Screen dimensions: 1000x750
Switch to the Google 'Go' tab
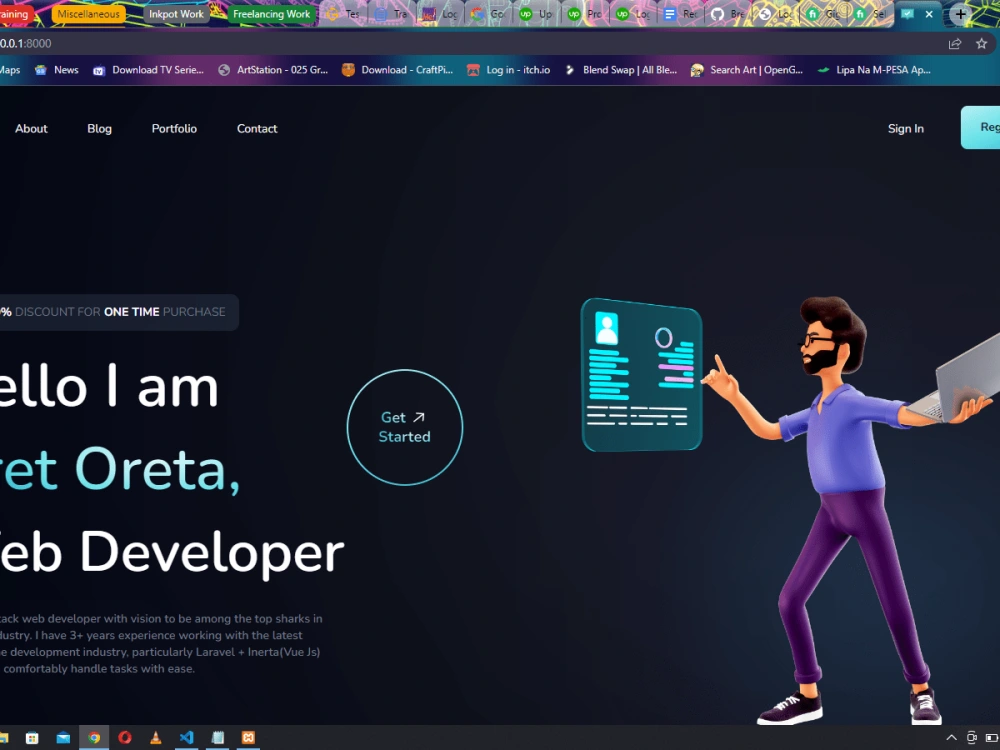click(x=488, y=14)
